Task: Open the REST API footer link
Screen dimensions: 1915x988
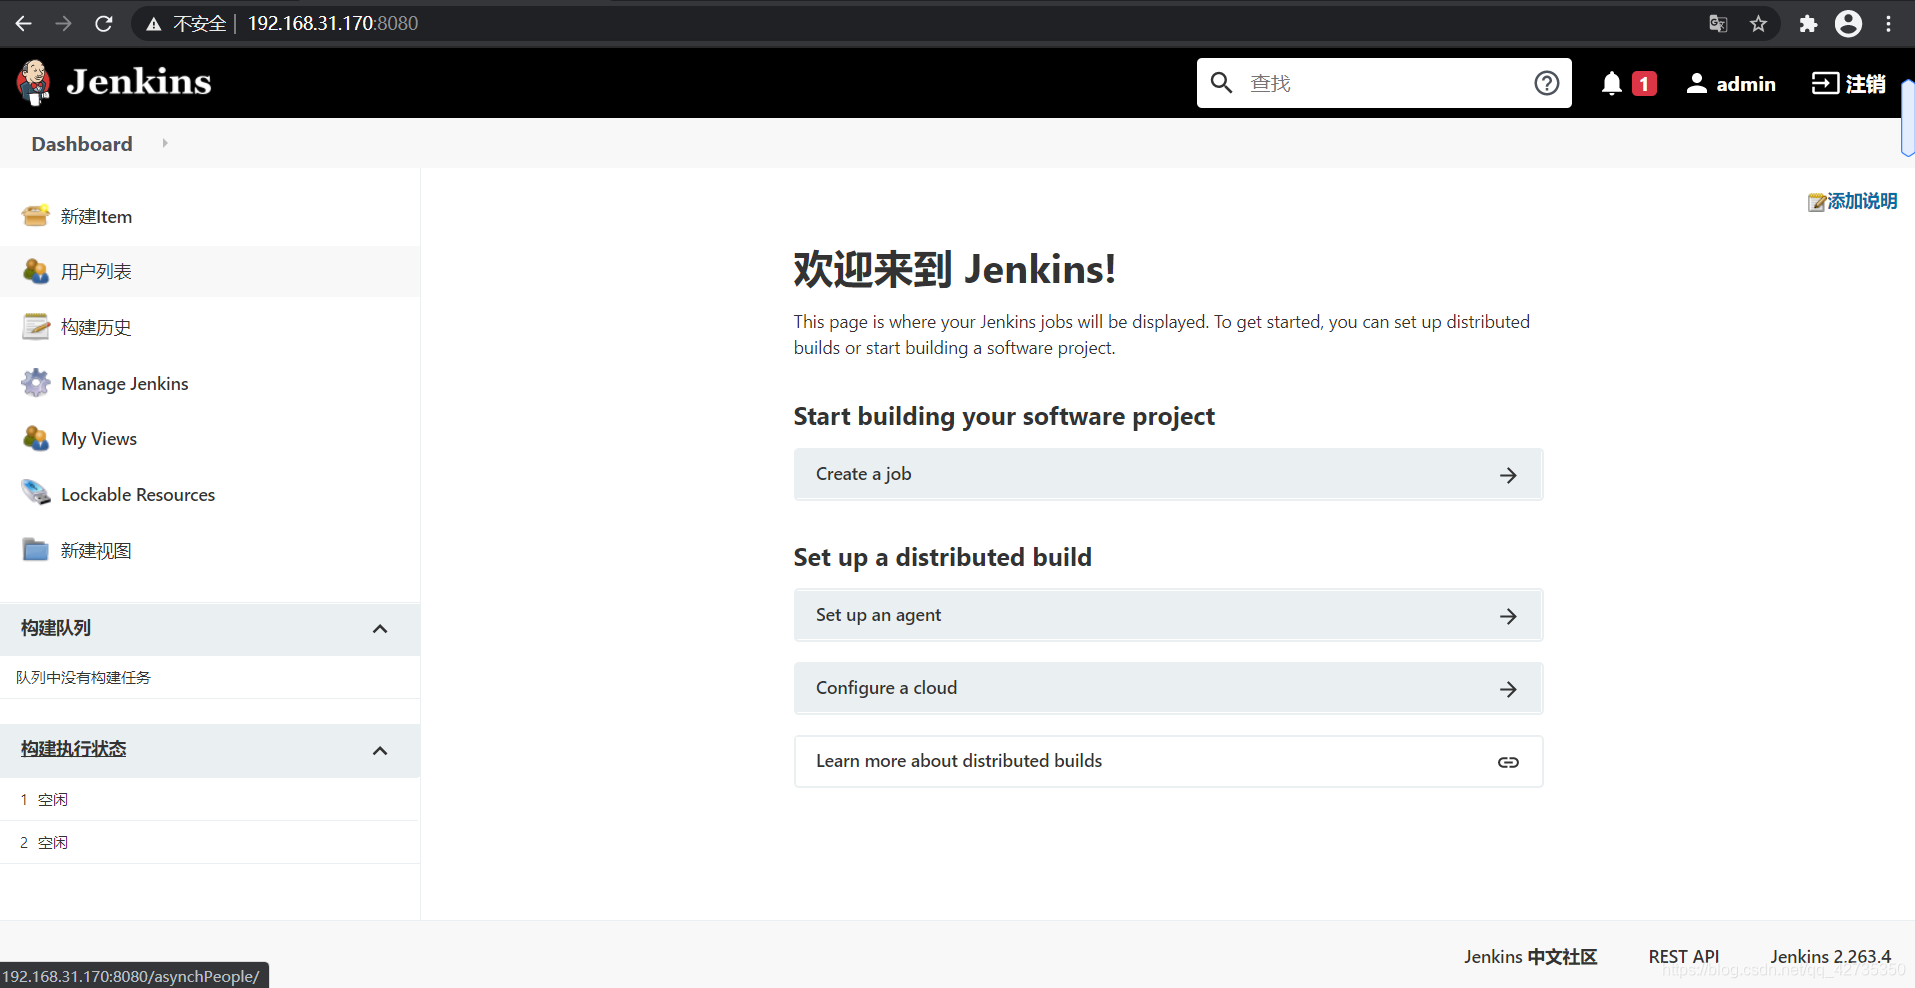Action: (x=1683, y=957)
